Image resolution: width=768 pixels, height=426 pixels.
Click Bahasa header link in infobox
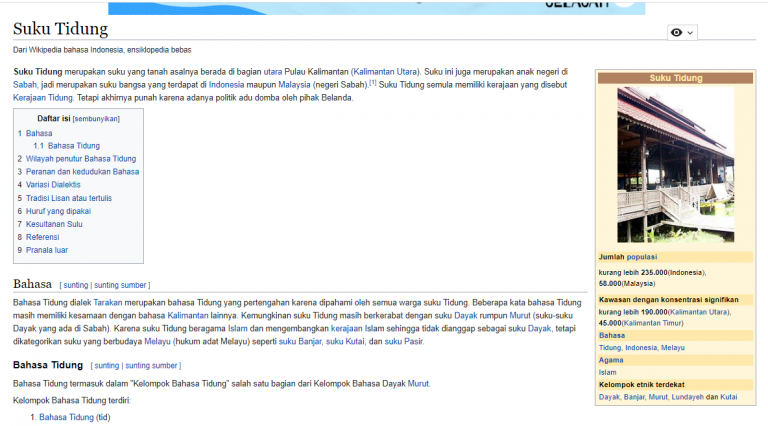coord(612,335)
